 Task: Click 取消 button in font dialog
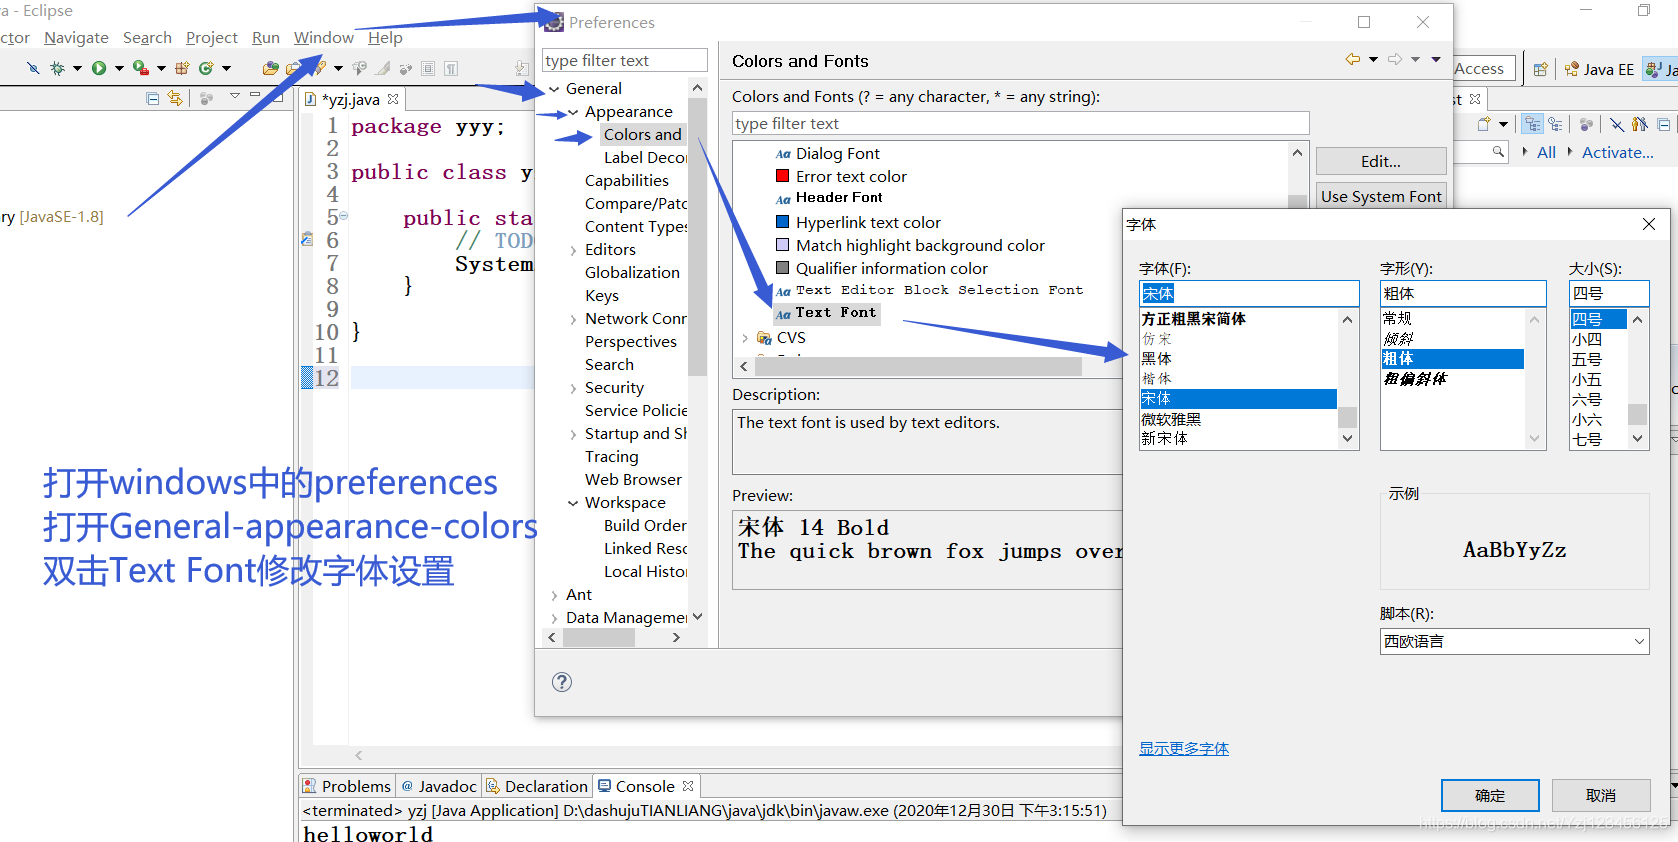(1601, 795)
